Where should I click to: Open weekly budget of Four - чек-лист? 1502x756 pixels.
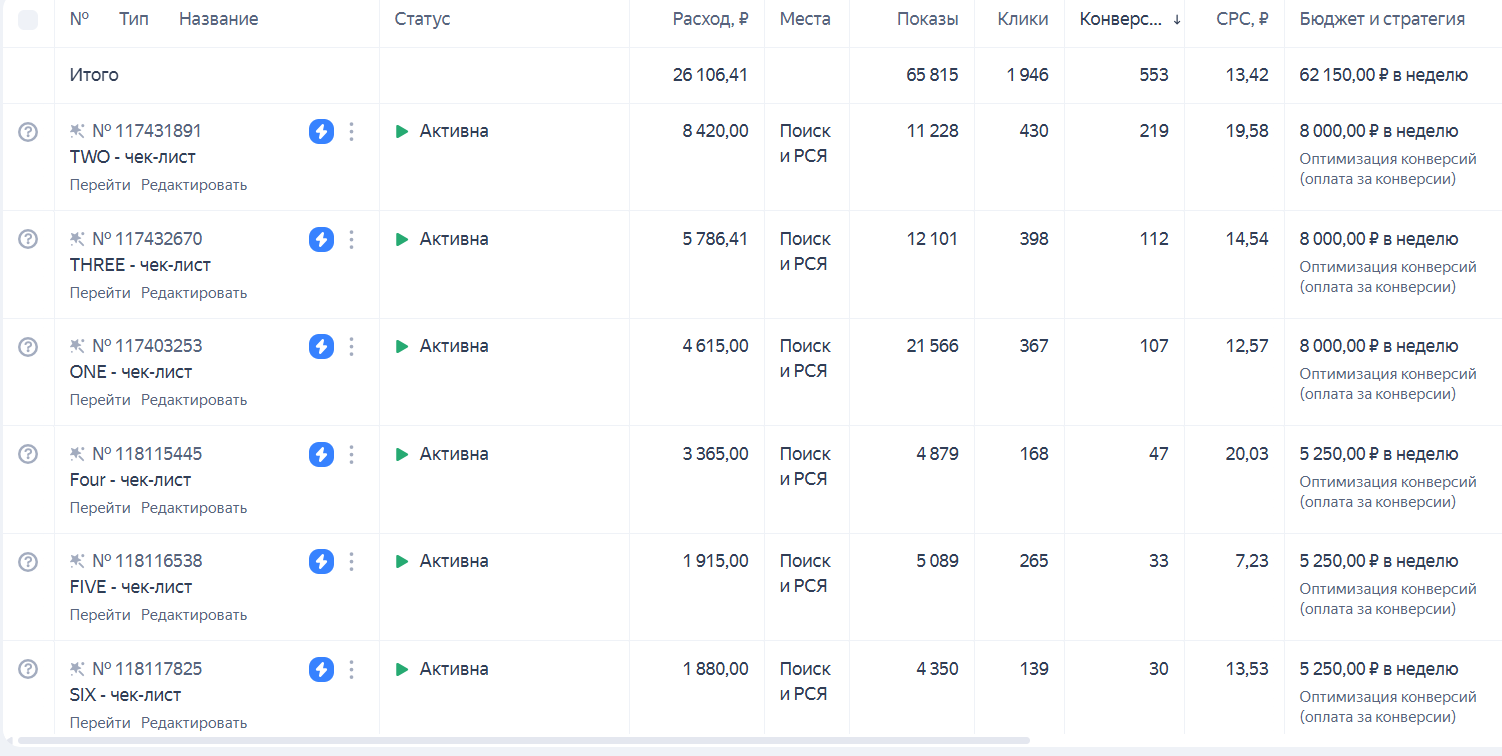tap(1378, 454)
